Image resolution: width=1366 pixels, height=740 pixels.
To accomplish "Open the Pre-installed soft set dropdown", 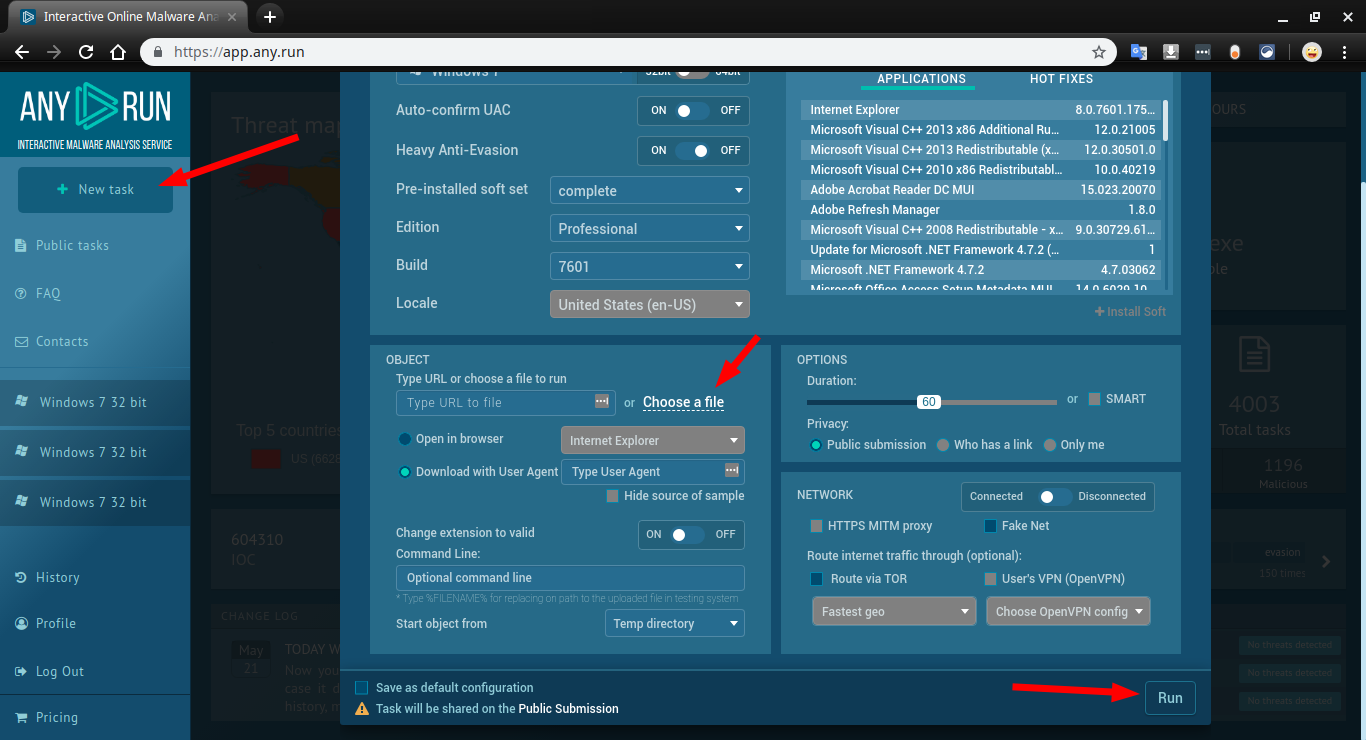I will 650,190.
